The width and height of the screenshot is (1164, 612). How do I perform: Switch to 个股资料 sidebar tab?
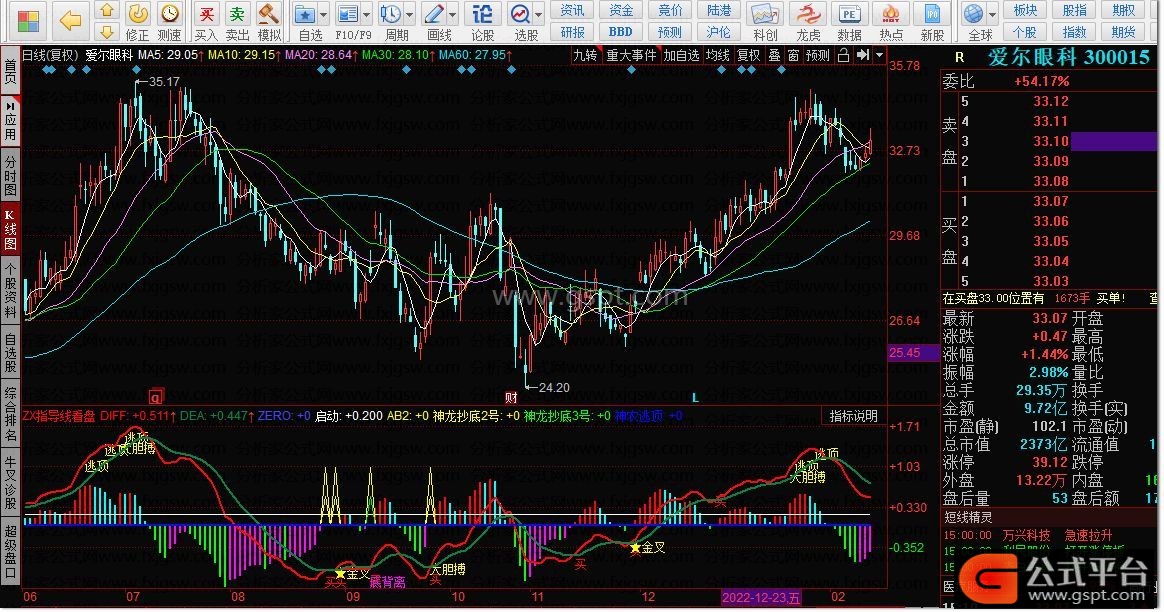click(10, 290)
